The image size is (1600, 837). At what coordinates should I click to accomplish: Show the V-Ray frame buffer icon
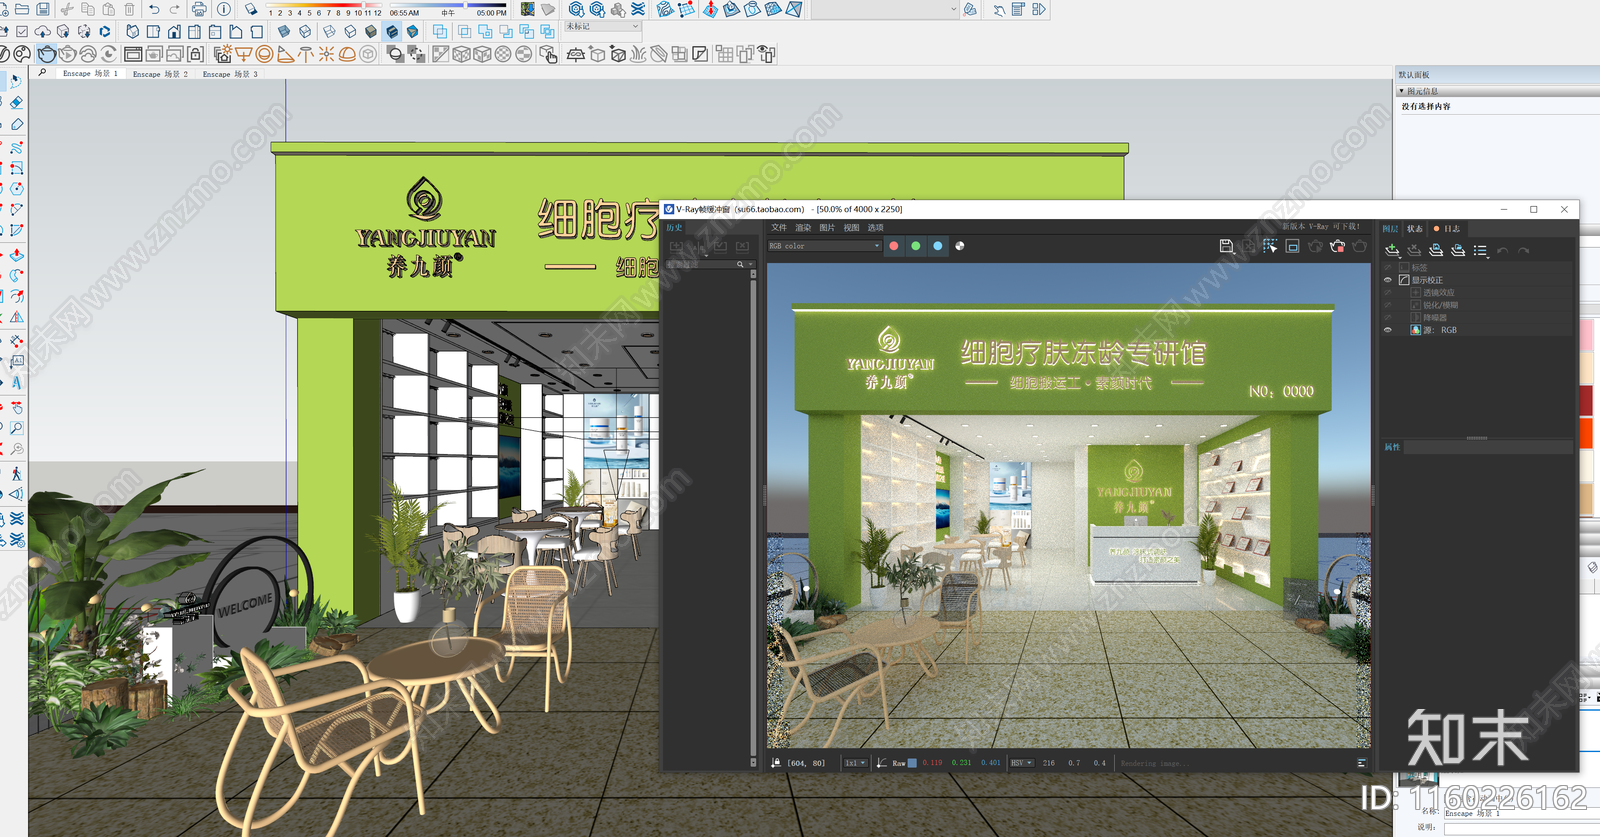pos(132,54)
